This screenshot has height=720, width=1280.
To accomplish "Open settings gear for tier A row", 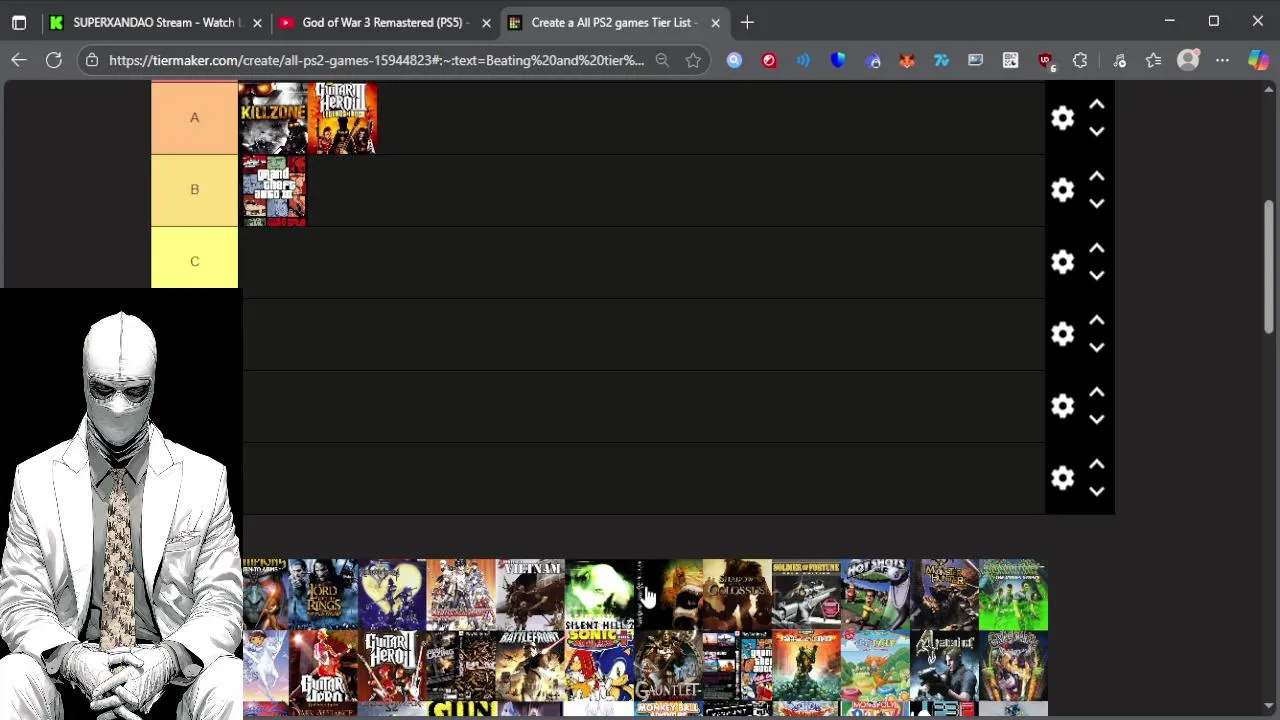I will point(1062,118).
